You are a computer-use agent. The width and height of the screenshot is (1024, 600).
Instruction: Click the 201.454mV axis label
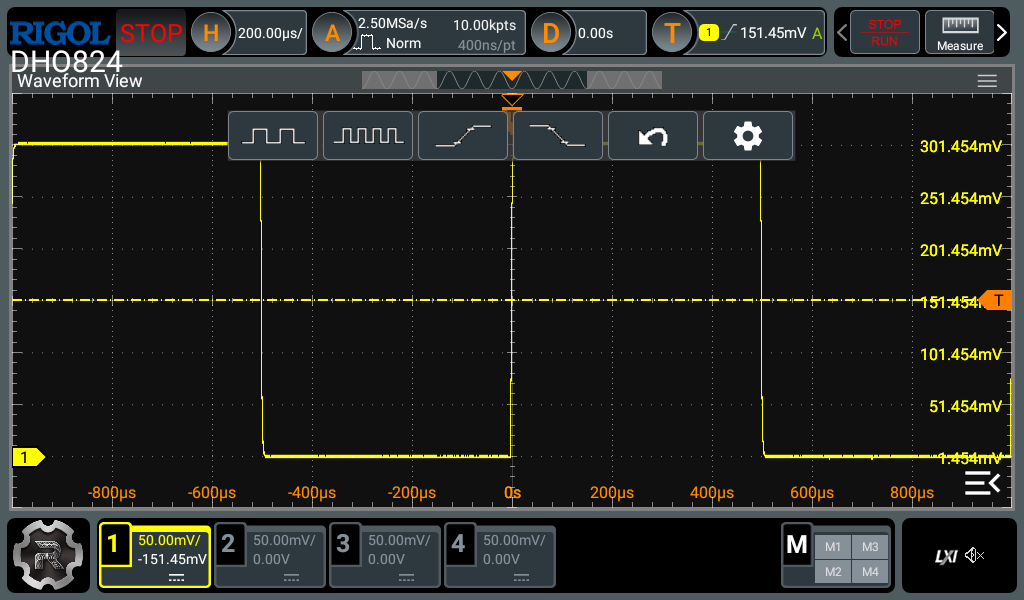[960, 250]
